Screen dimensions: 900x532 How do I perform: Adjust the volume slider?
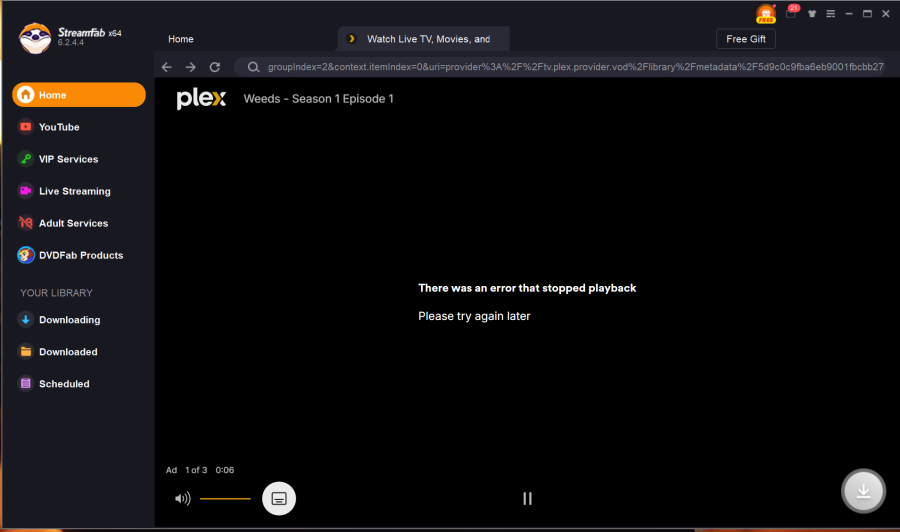[x=225, y=499]
